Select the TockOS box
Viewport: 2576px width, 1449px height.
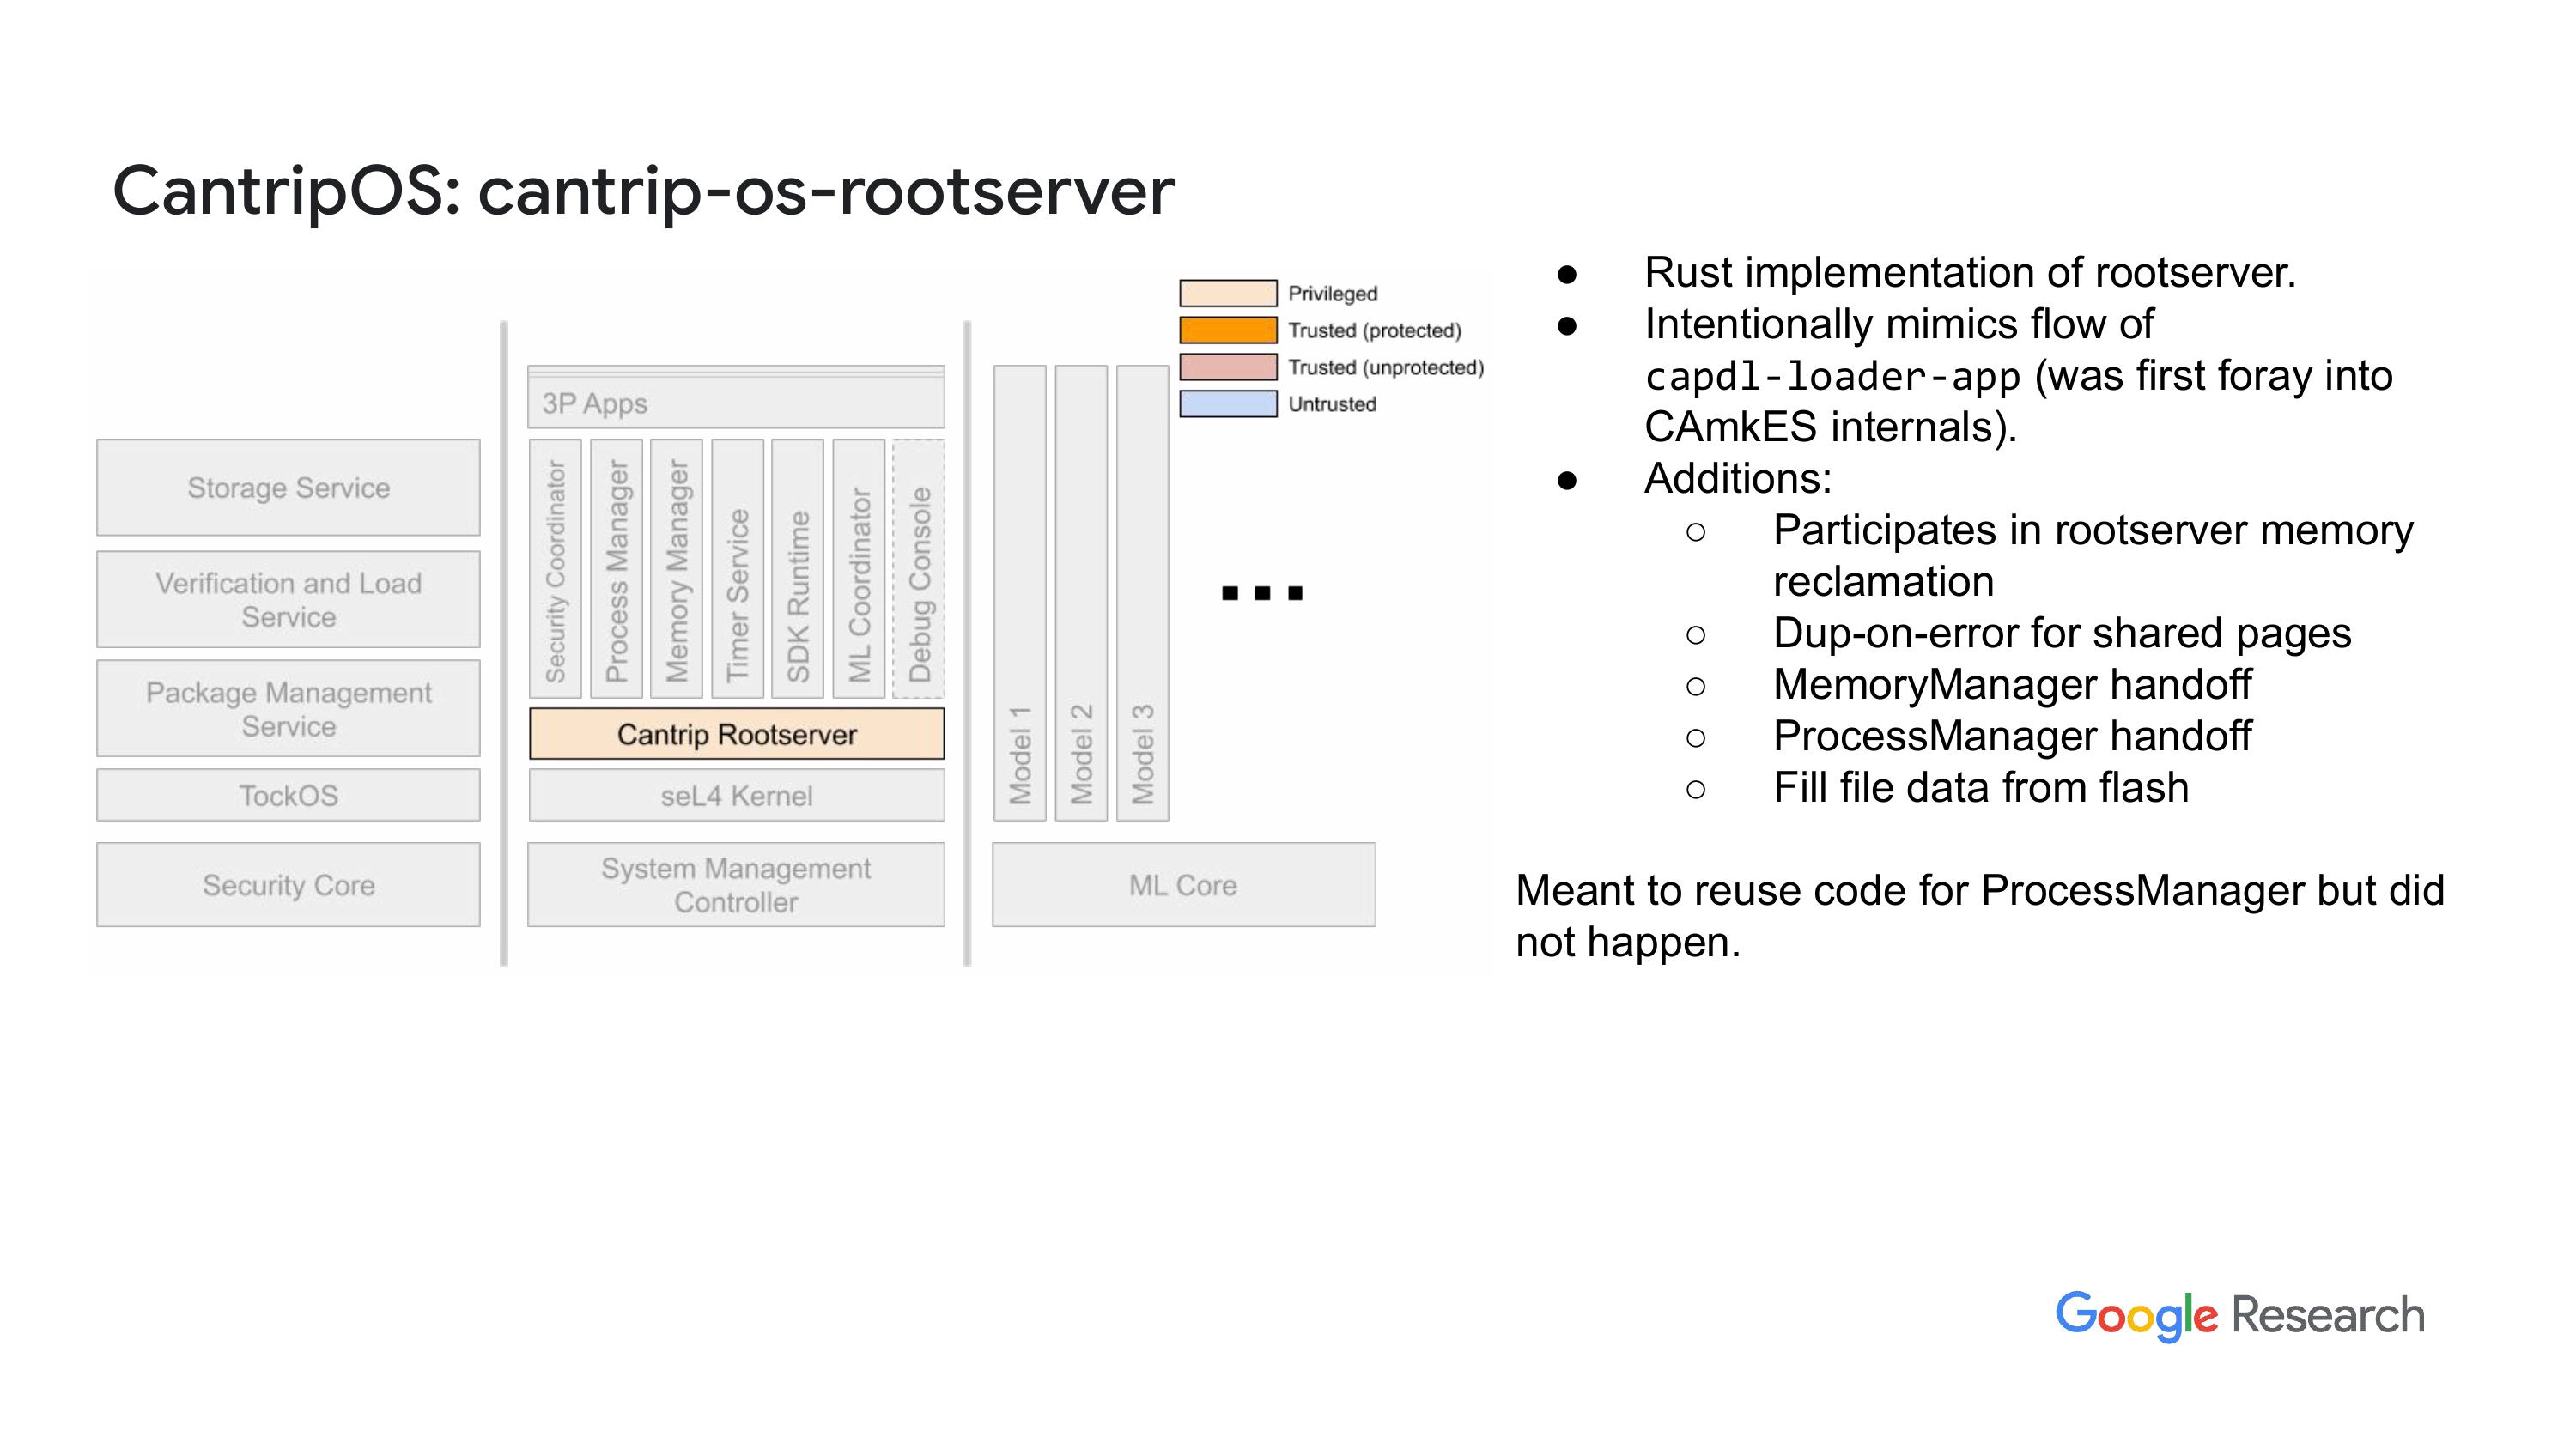[288, 795]
